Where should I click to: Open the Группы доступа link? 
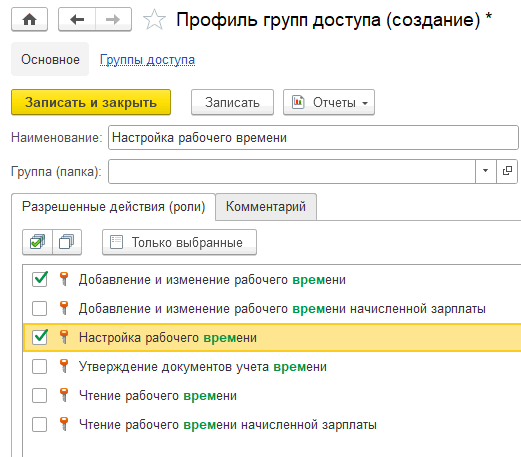tap(147, 60)
